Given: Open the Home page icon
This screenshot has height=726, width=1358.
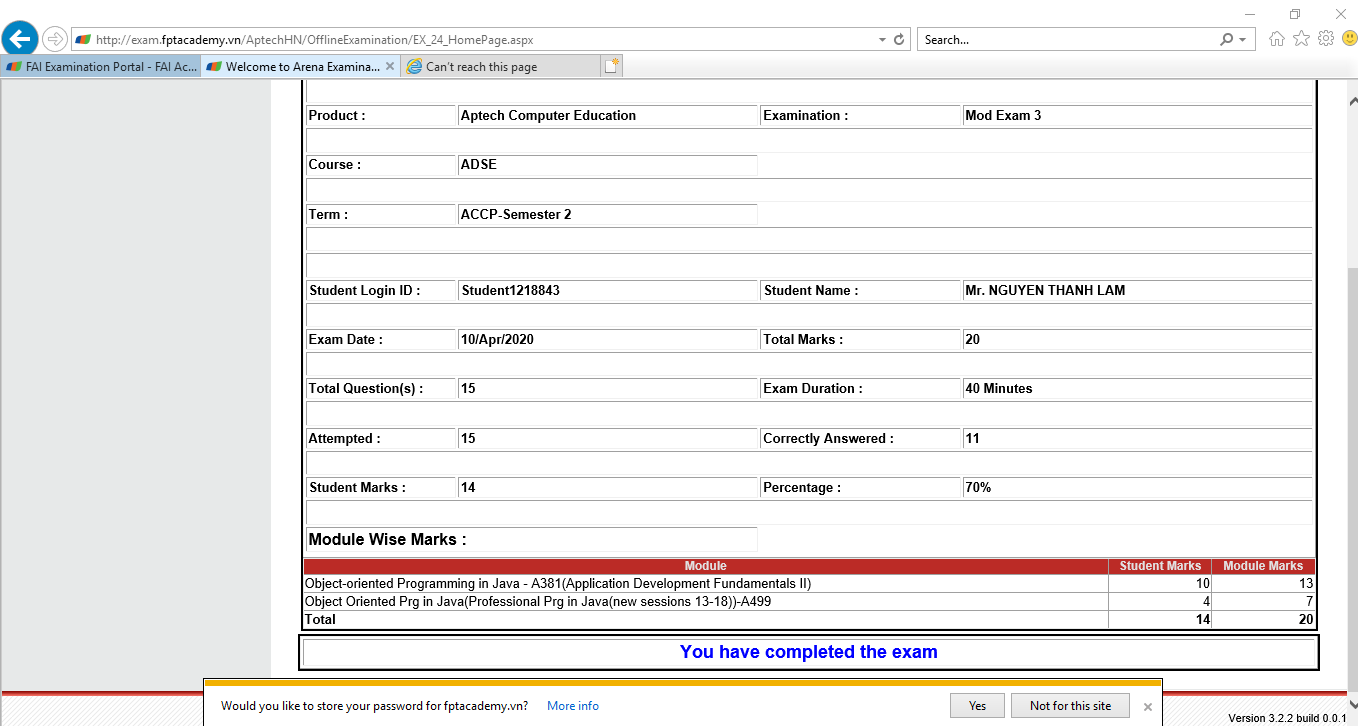Looking at the screenshot, I should (1277, 39).
